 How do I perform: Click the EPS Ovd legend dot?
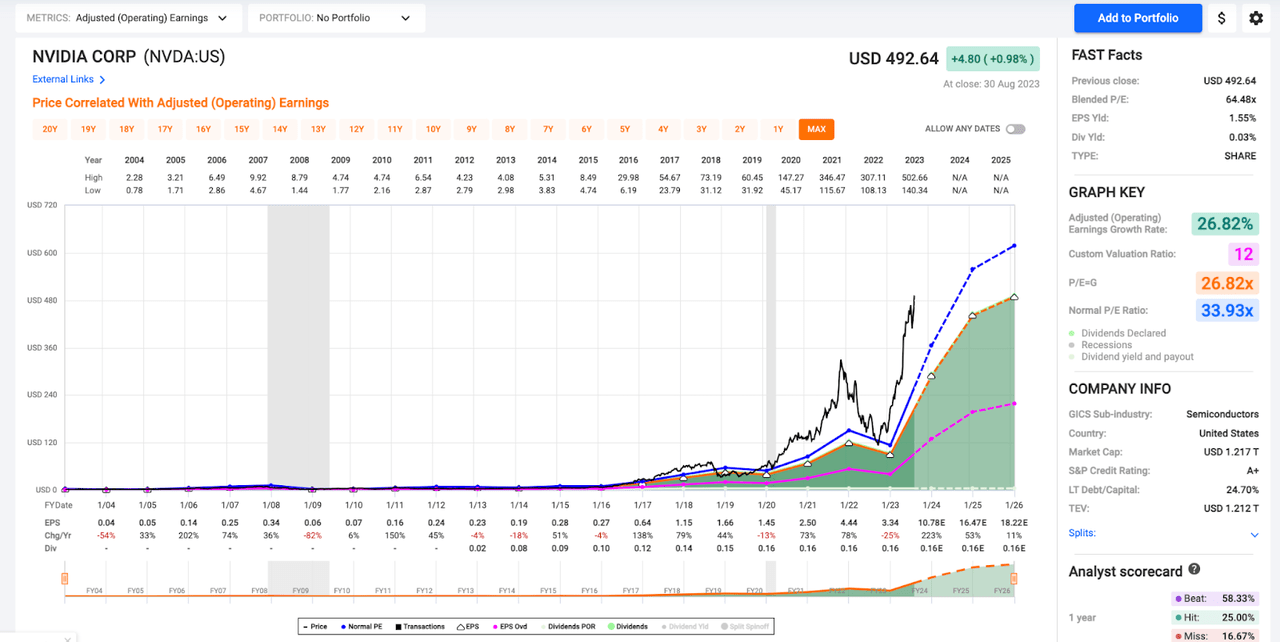[x=494, y=627]
